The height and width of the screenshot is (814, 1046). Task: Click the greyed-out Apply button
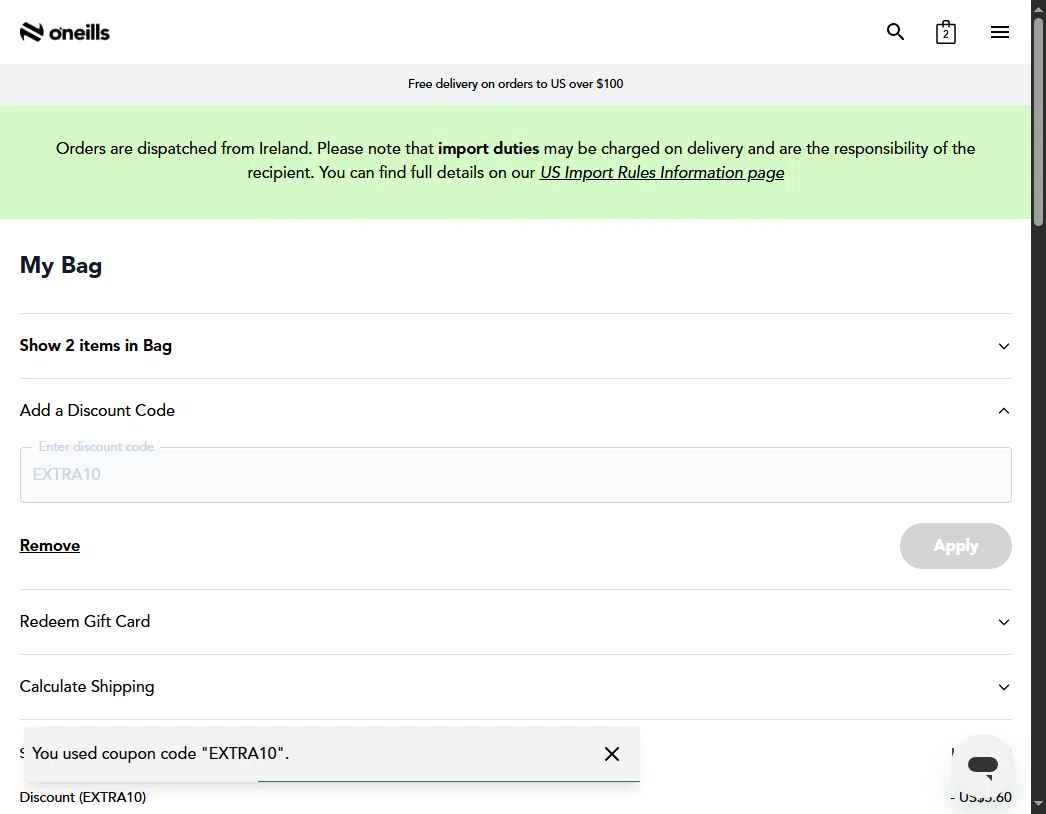(955, 546)
